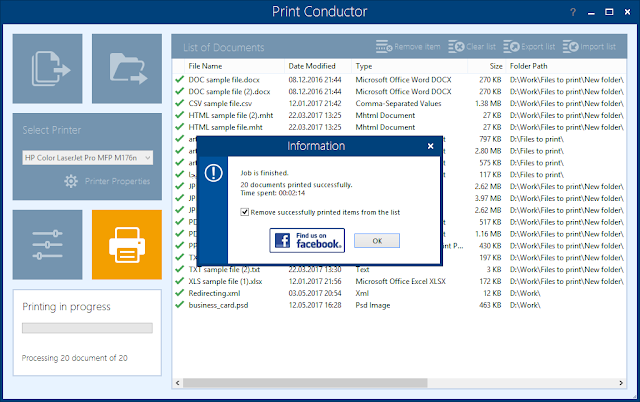Click the Find us on Facebook button

(307, 240)
